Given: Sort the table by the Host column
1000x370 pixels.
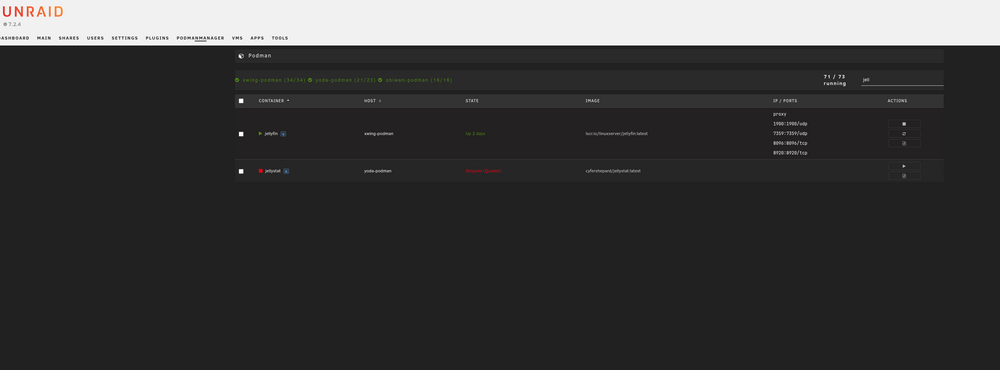Looking at the screenshot, I should 372,101.
